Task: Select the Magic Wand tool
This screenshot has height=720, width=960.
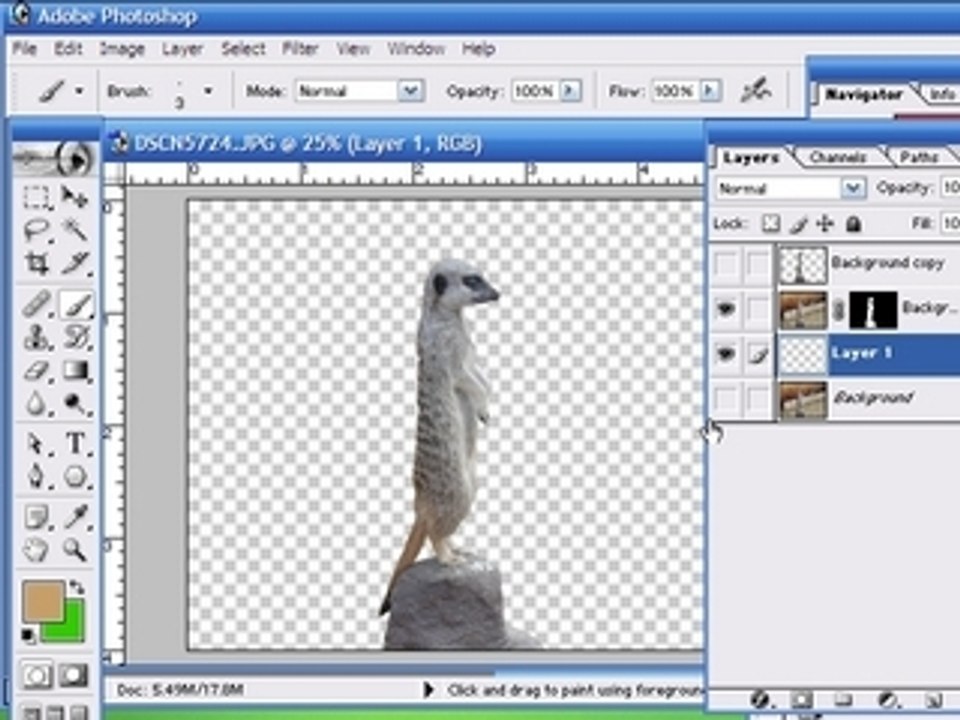Action: [x=75, y=231]
